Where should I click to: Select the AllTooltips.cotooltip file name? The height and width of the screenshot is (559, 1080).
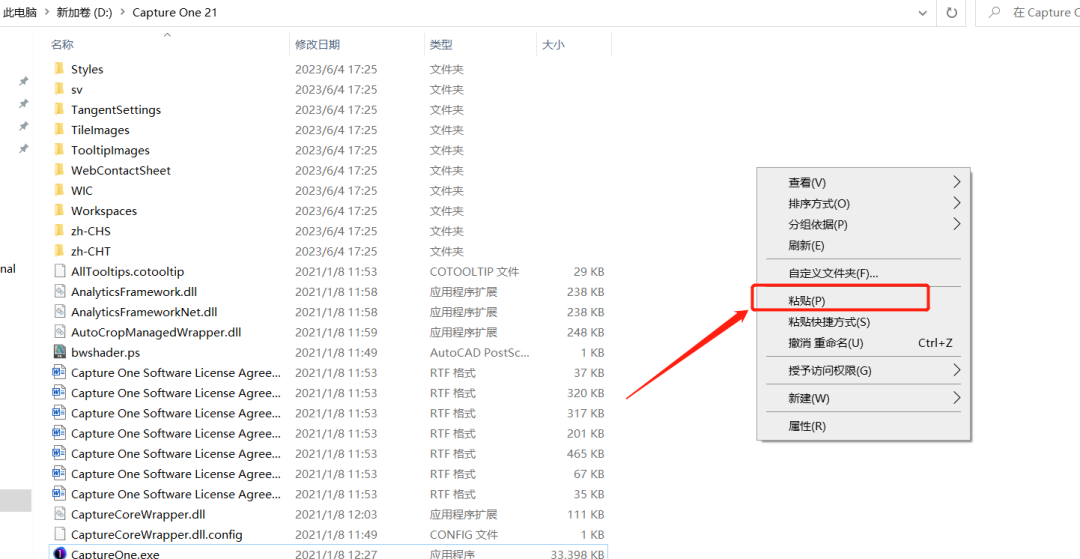coord(127,271)
